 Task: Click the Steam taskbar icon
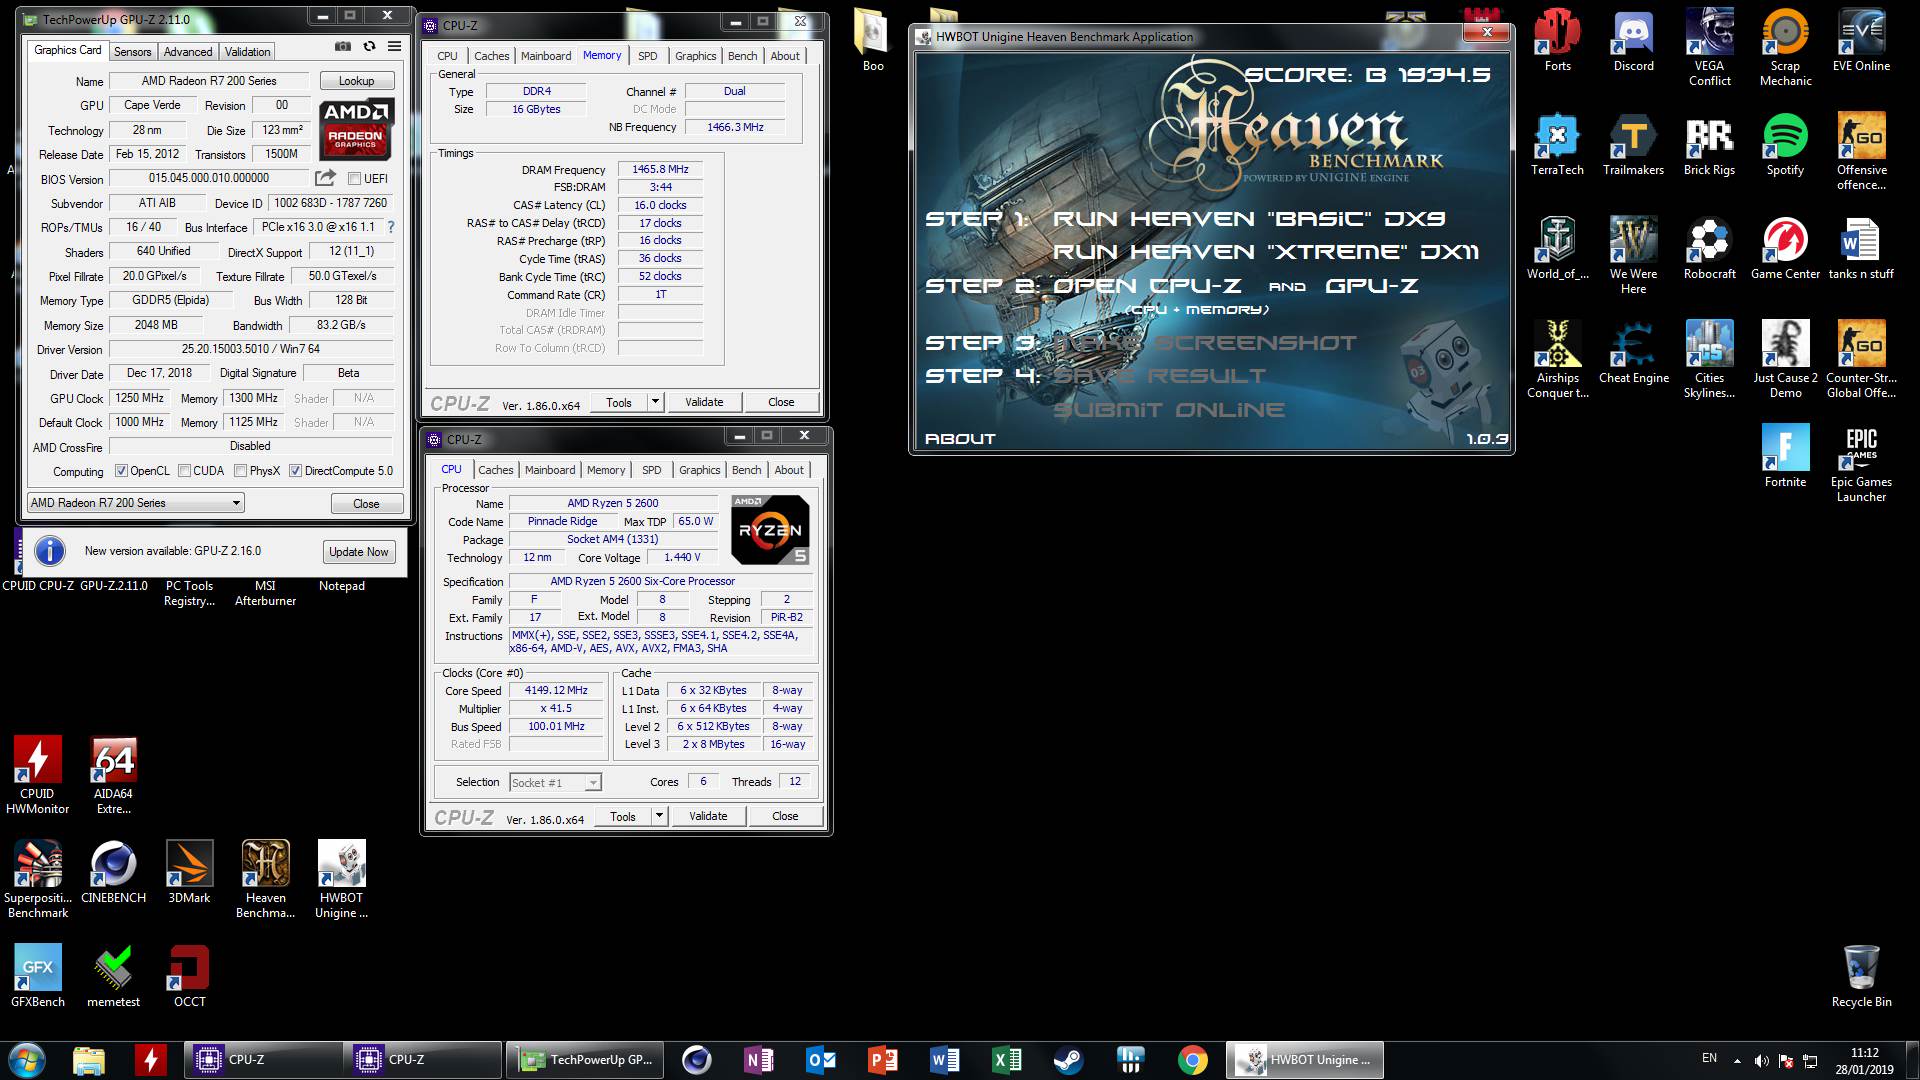pos(1068,1060)
